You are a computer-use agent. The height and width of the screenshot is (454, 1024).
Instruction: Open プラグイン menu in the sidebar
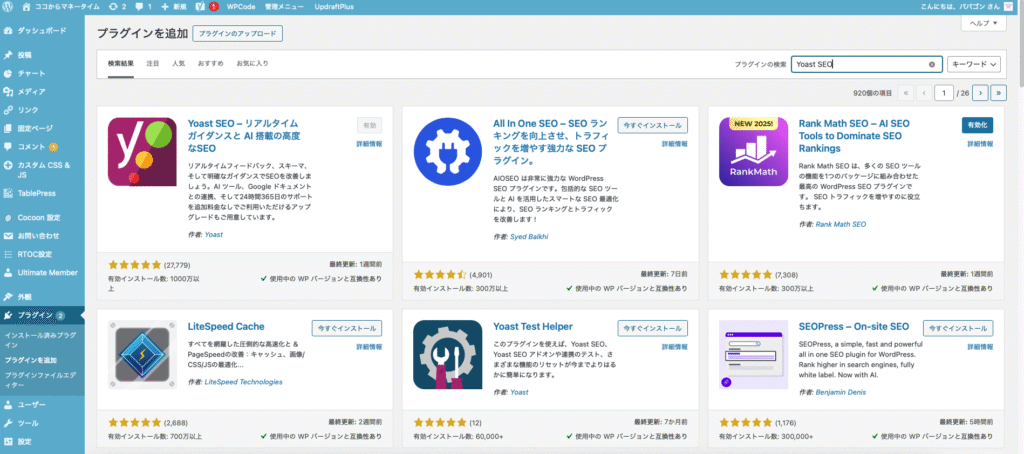[42, 316]
